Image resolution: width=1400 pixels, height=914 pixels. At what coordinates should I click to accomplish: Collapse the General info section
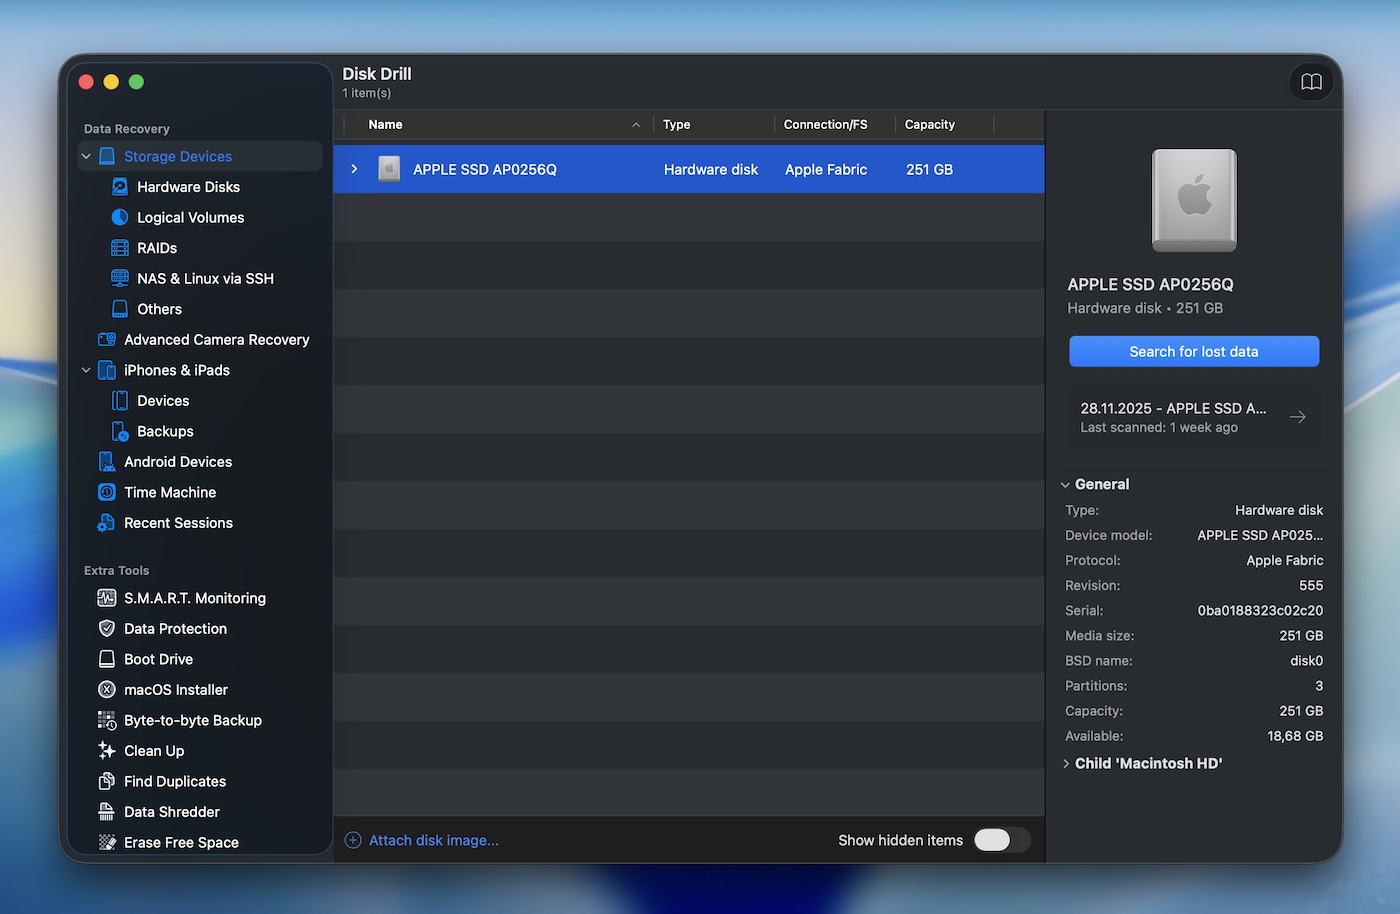coord(1065,484)
